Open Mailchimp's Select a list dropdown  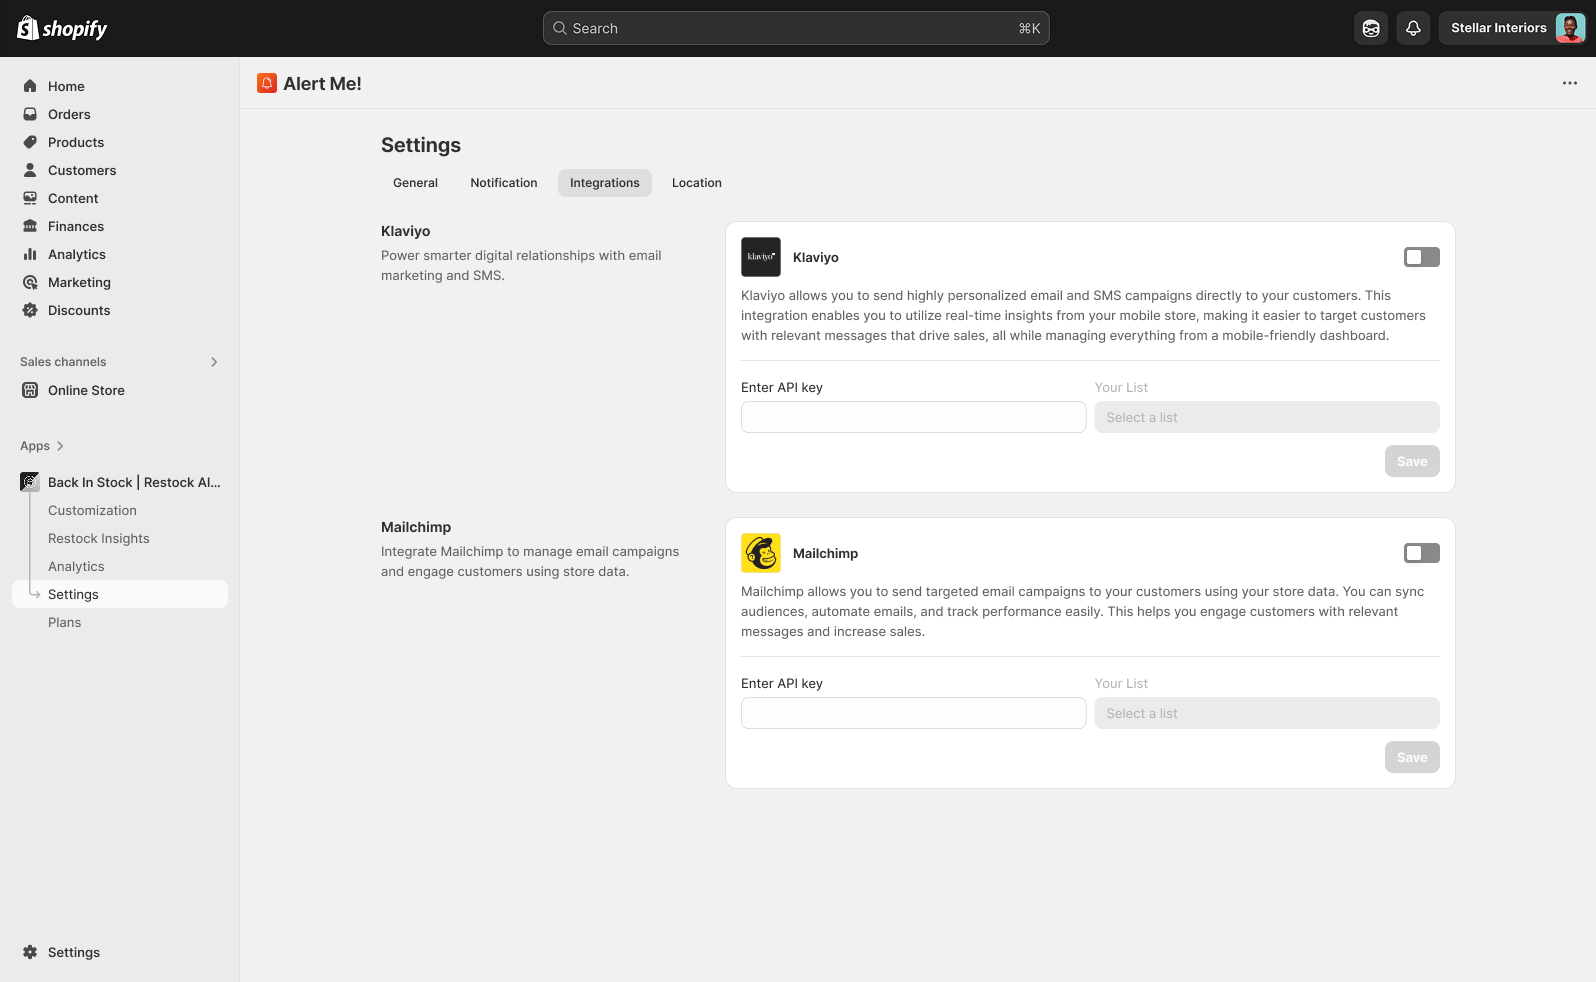tap(1267, 713)
